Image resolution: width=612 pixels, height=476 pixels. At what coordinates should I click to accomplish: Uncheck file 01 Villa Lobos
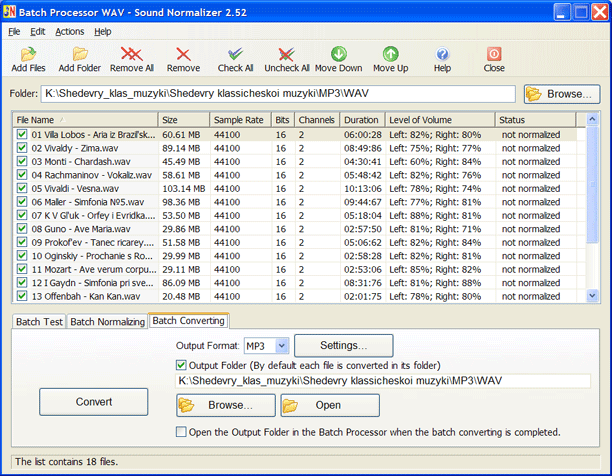tap(22, 135)
